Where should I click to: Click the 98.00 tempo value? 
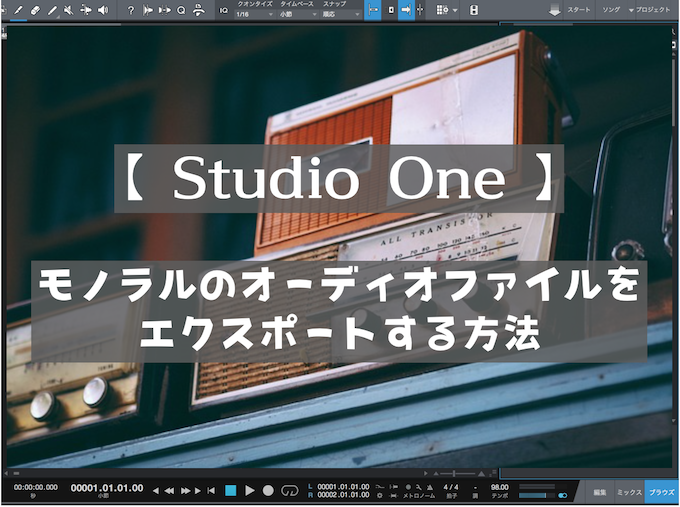tap(500, 487)
